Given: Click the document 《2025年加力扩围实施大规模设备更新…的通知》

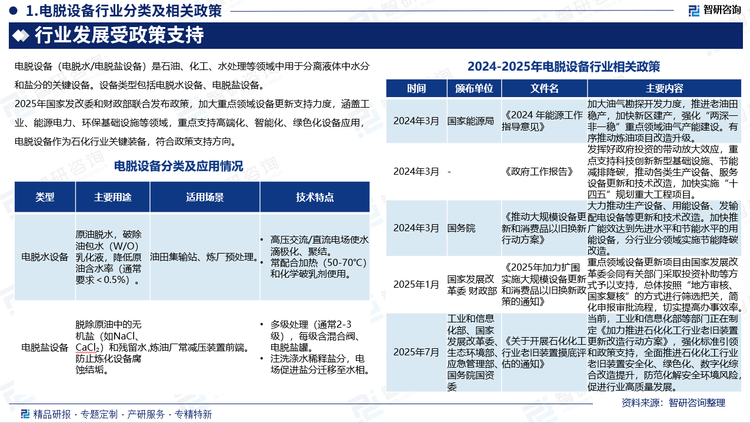Looking at the screenshot, I should (x=544, y=285).
